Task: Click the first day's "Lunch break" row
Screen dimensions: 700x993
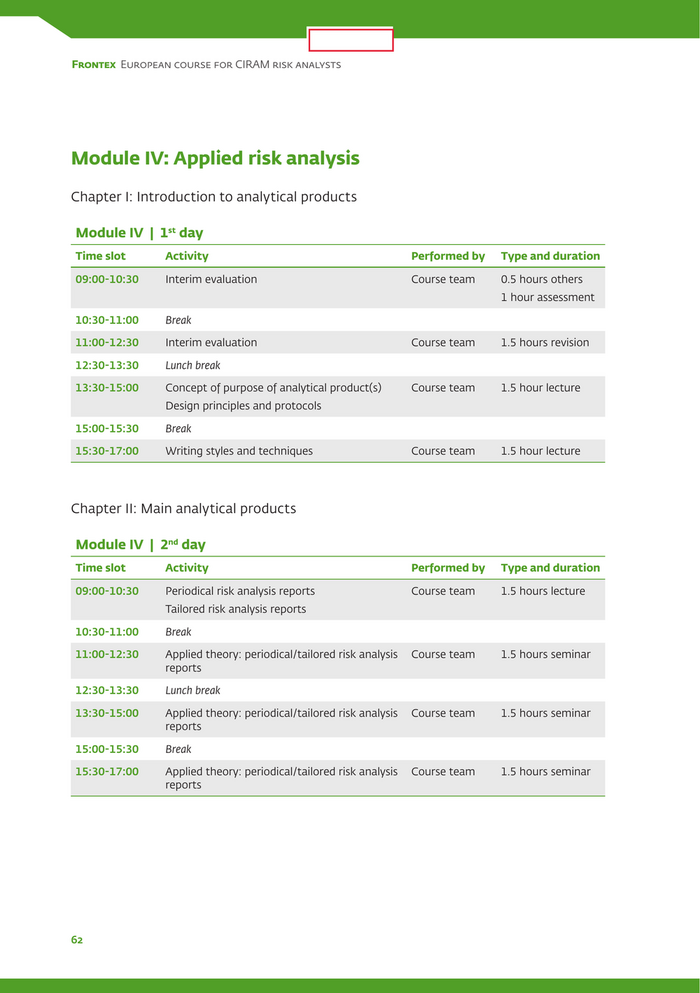Action: point(192,366)
